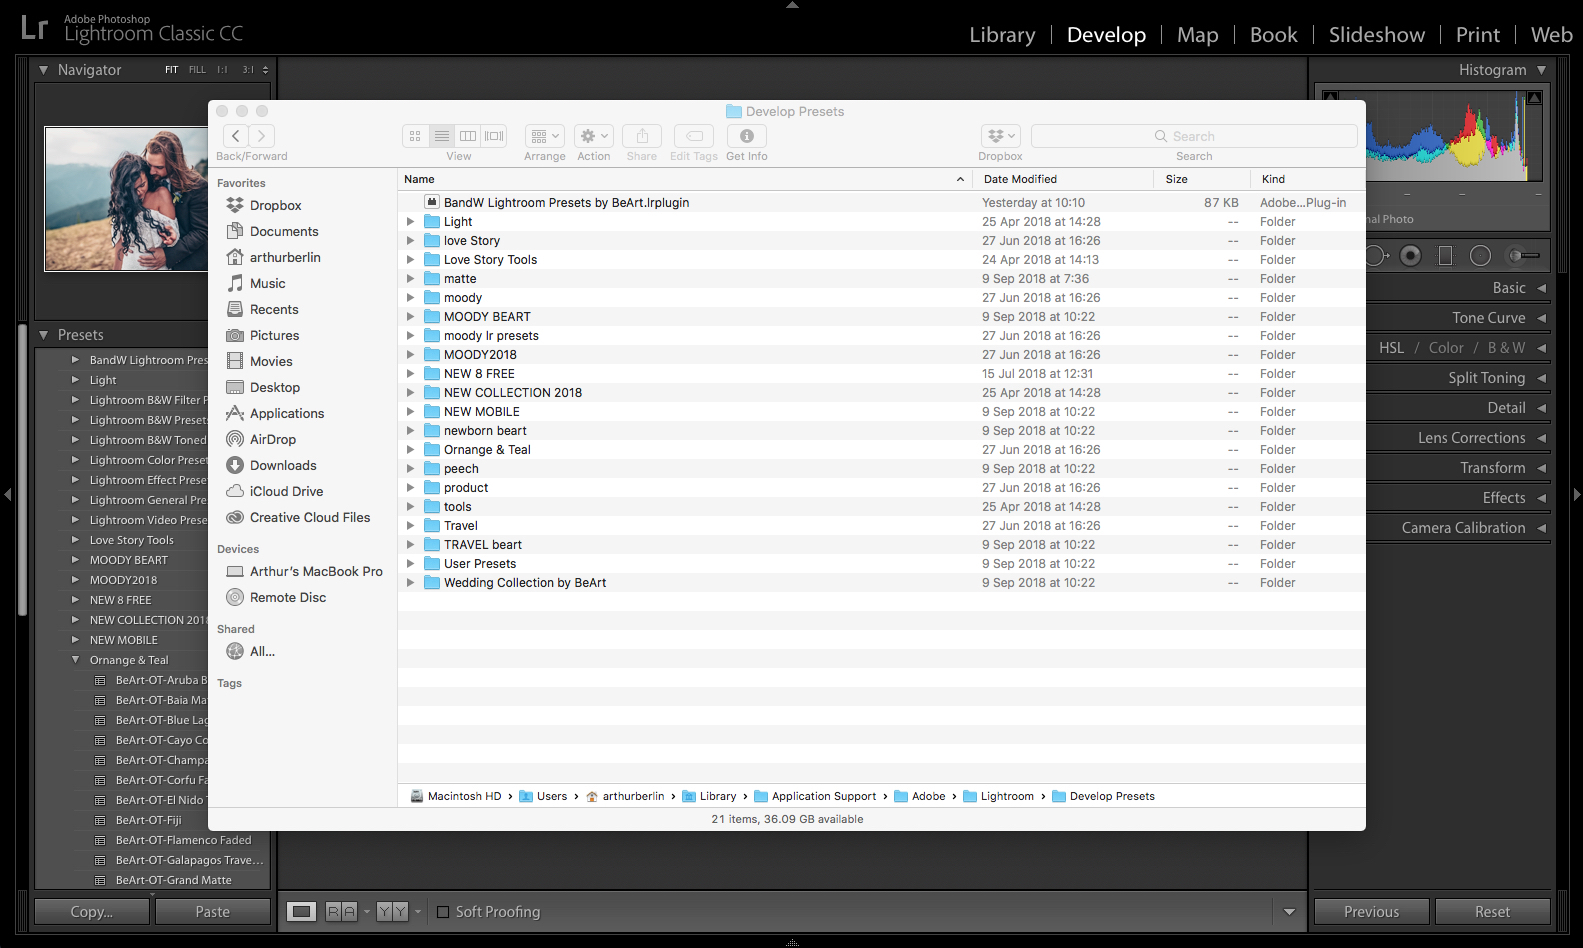This screenshot has width=1583, height=948.
Task: Switch to Book module in Lightroom
Action: (1273, 35)
